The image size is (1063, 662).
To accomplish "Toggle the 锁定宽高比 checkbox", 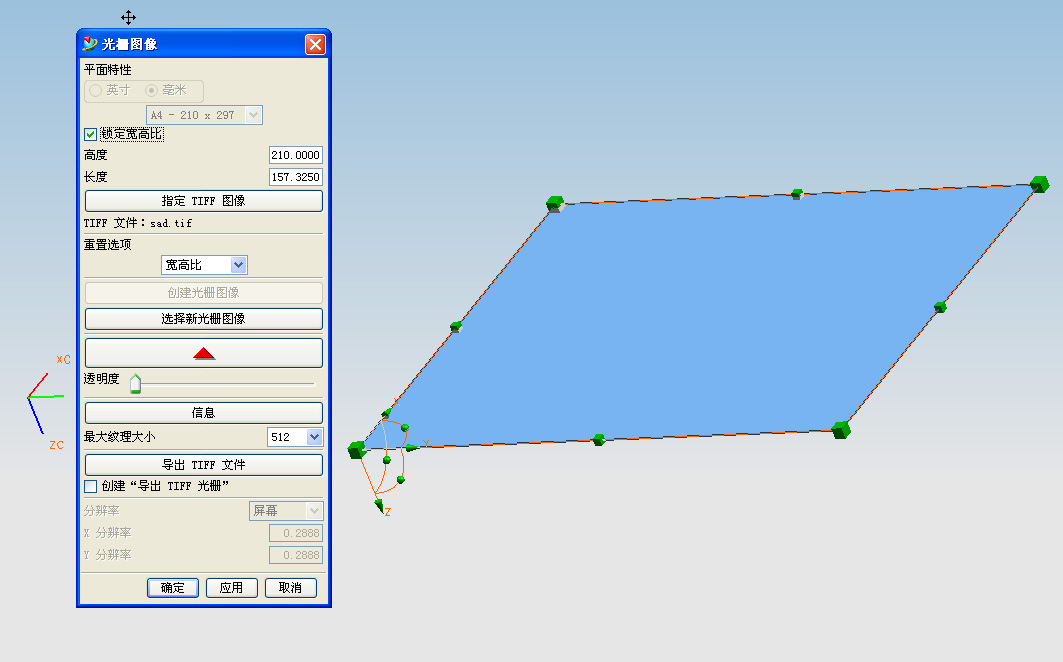I will (90, 134).
